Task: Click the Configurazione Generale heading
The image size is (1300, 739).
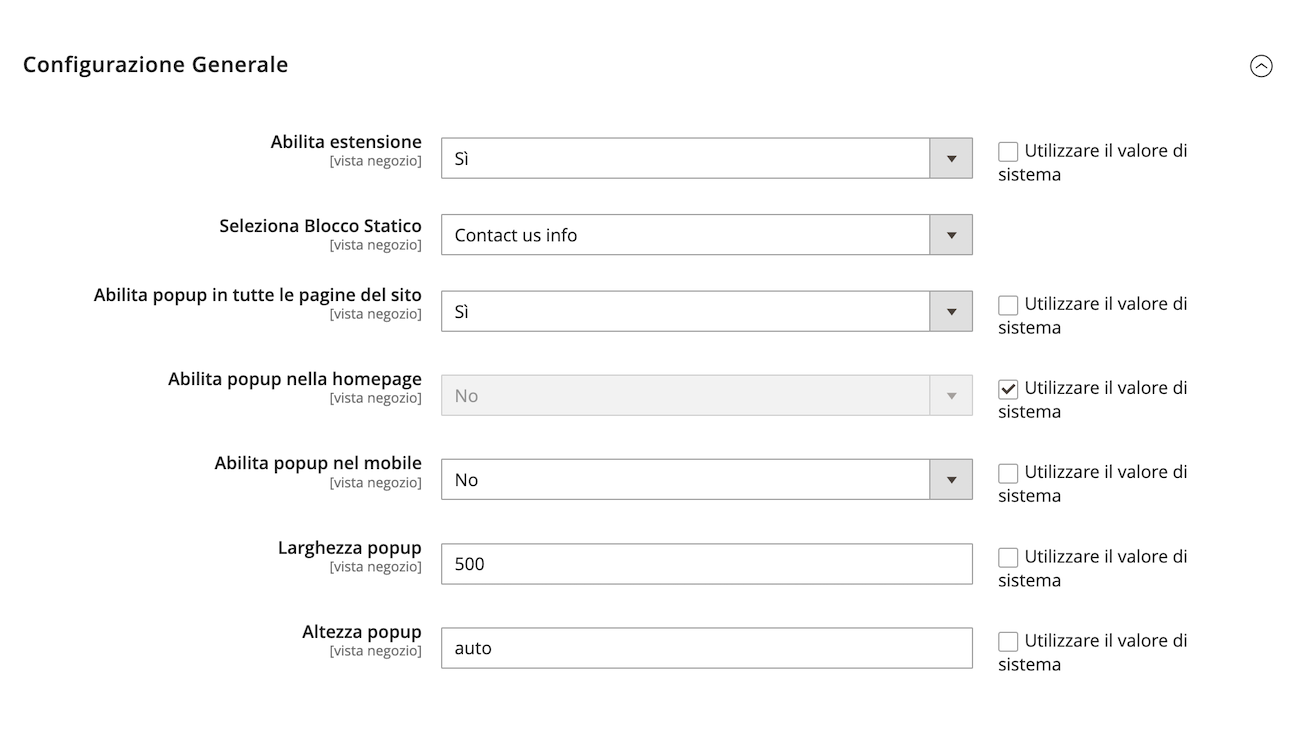Action: 156,65
